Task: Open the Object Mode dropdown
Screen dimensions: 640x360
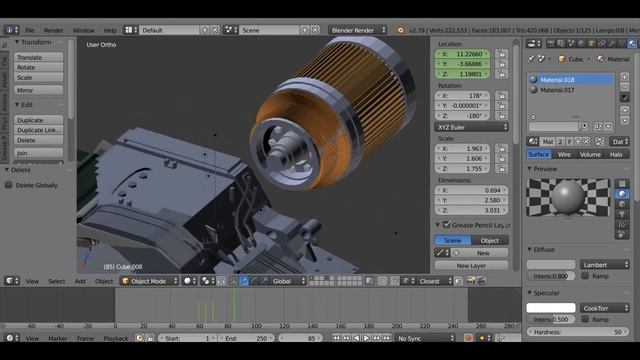Action: (149, 281)
